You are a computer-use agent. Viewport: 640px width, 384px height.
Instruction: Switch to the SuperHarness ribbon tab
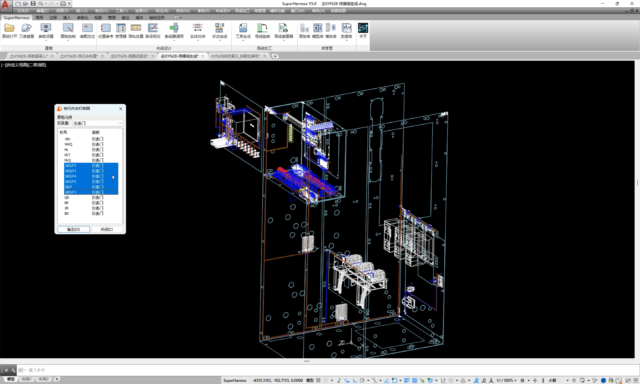(17, 18)
